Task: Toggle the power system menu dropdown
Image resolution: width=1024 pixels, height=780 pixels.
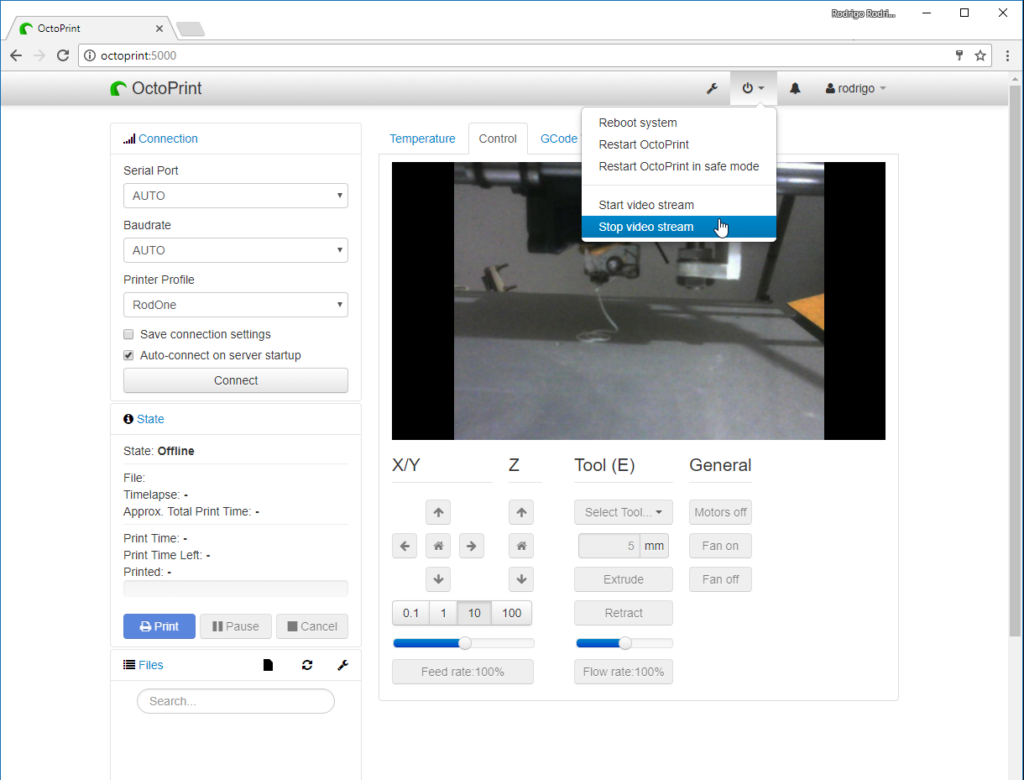Action: tap(753, 88)
